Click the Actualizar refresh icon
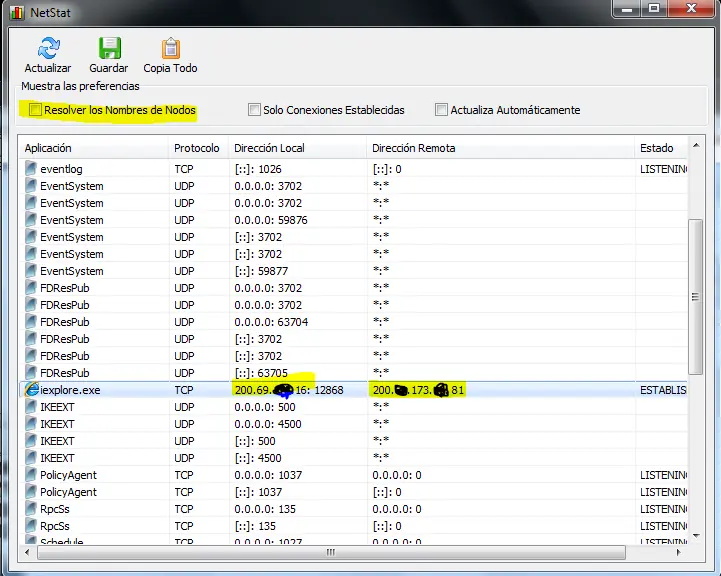Screen dimensions: 721x576 click(49, 48)
